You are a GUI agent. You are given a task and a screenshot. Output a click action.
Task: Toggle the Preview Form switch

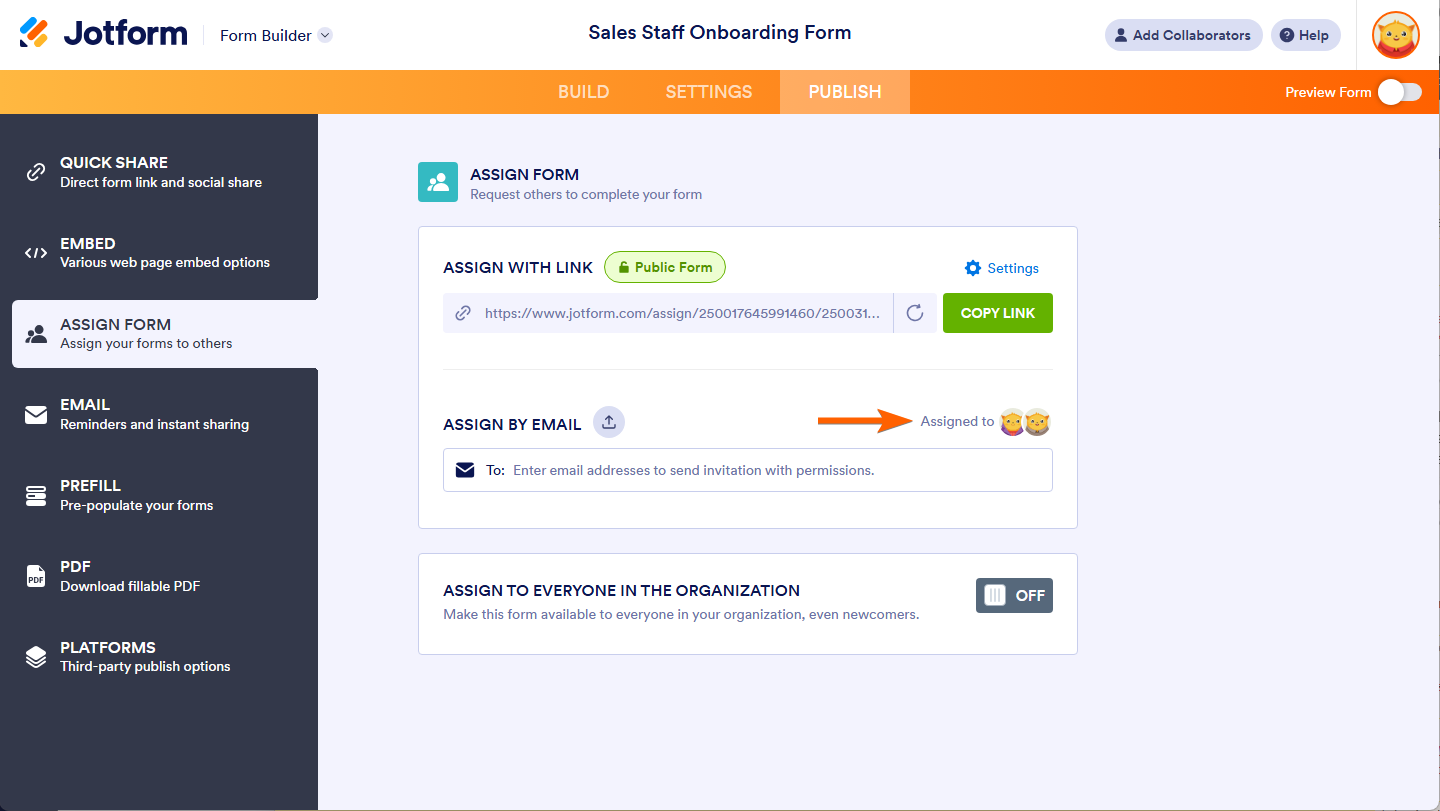[1399, 92]
